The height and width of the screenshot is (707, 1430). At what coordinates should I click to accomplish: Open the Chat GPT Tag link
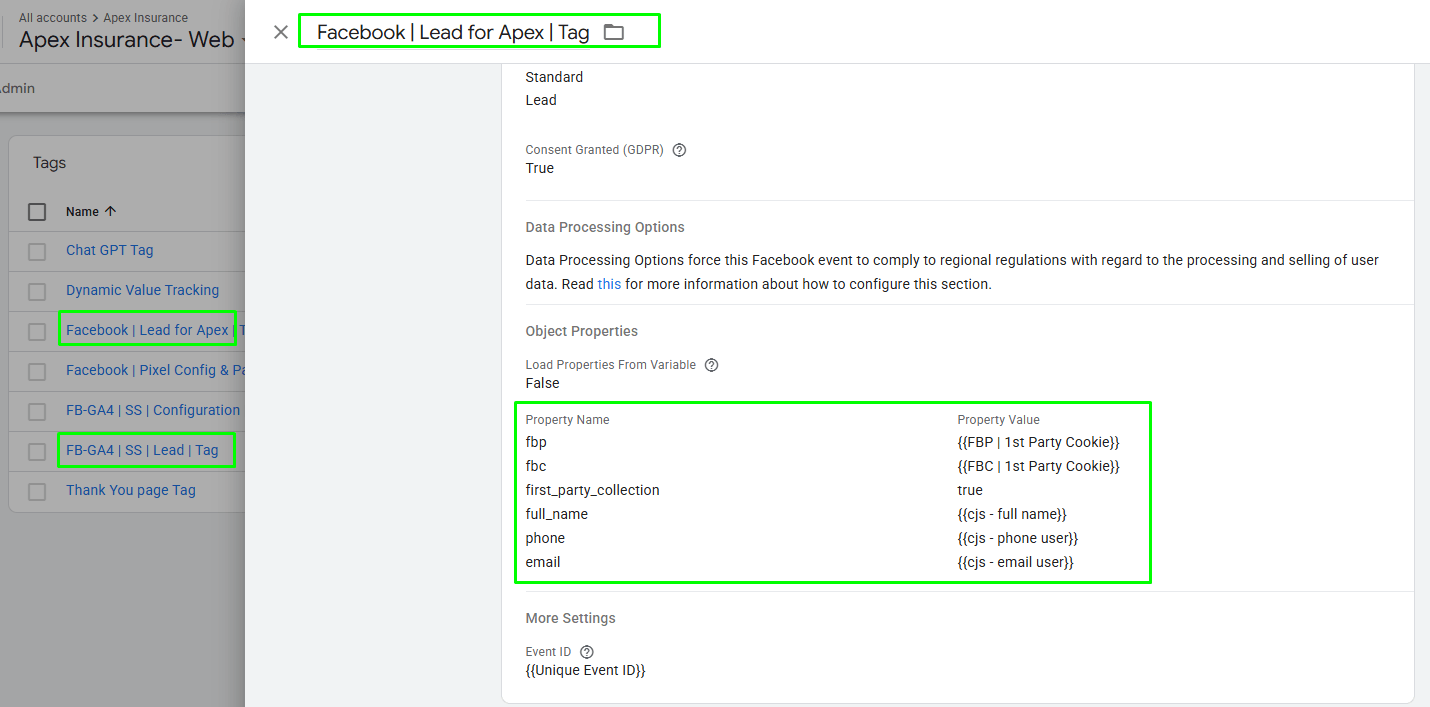pos(109,250)
